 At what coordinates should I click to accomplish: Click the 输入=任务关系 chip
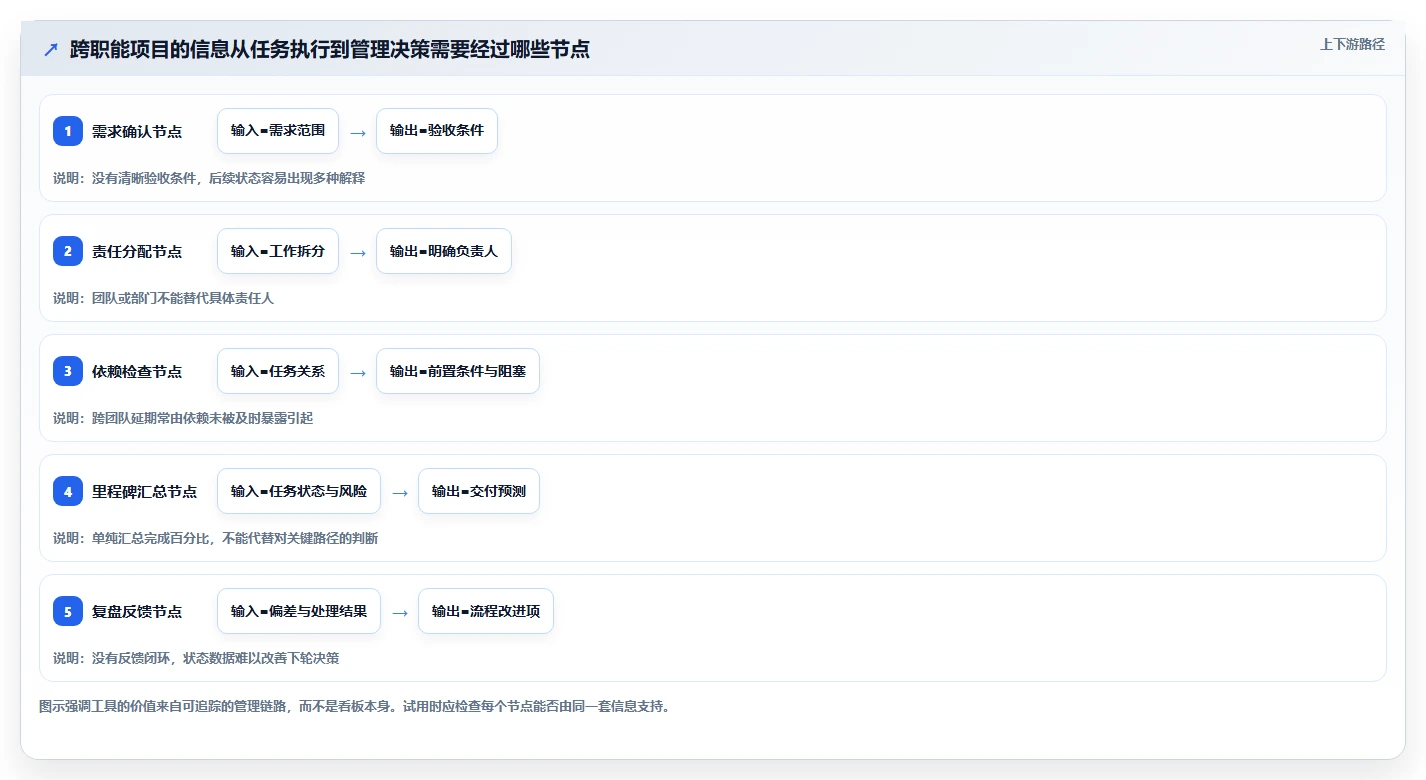(278, 371)
